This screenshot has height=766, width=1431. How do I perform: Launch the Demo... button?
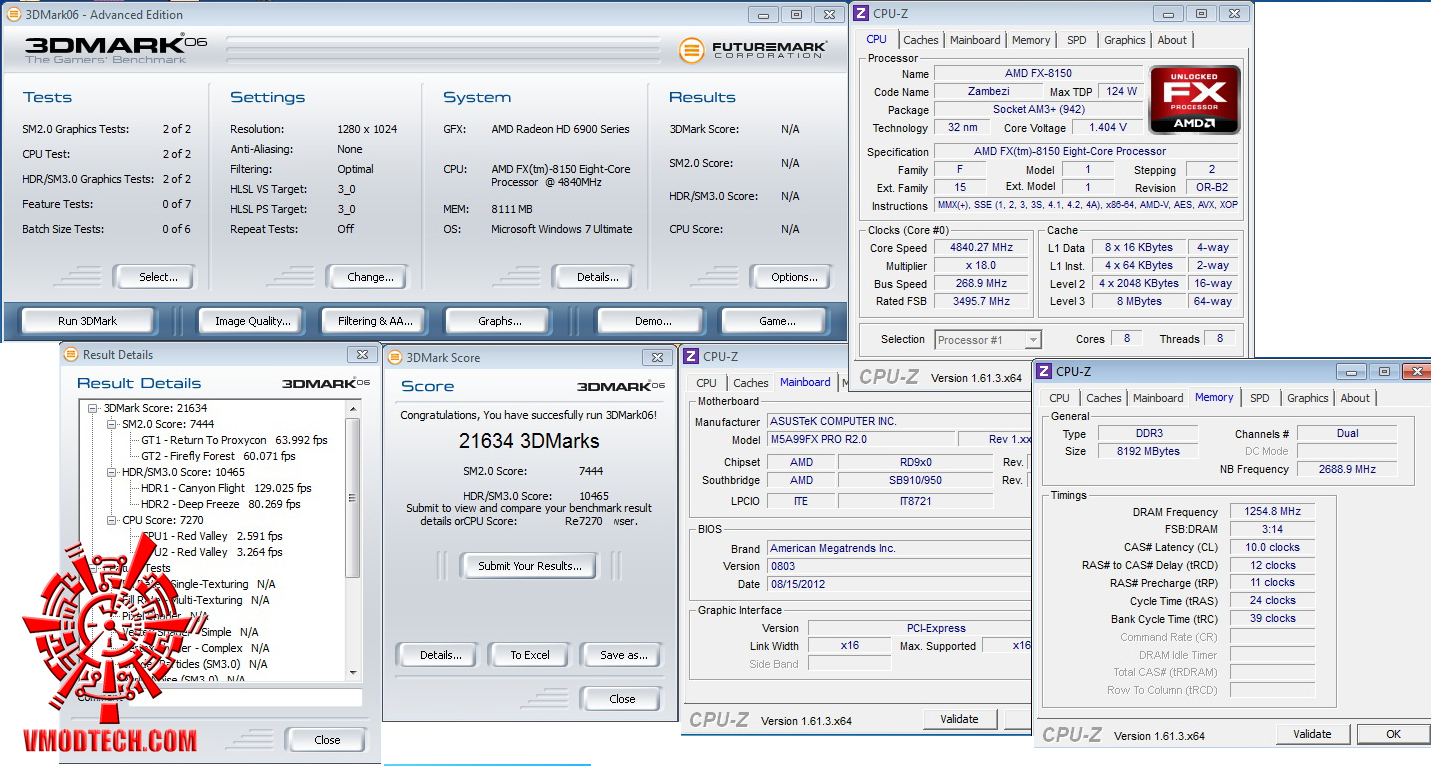click(653, 321)
